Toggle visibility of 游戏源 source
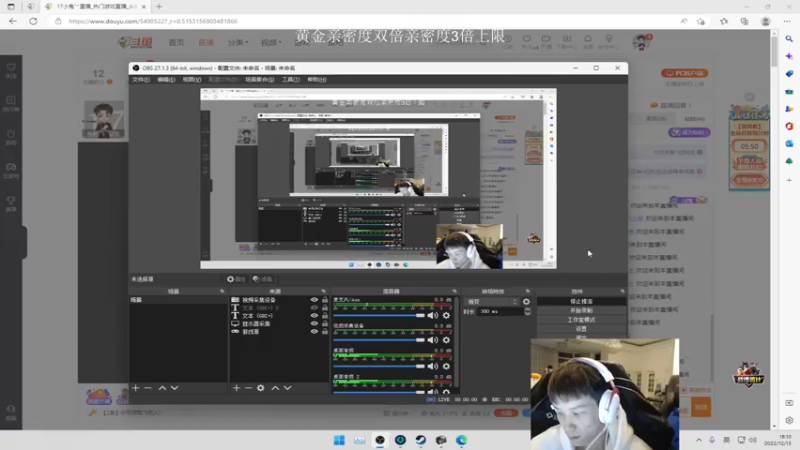The image size is (800, 450). 314,331
